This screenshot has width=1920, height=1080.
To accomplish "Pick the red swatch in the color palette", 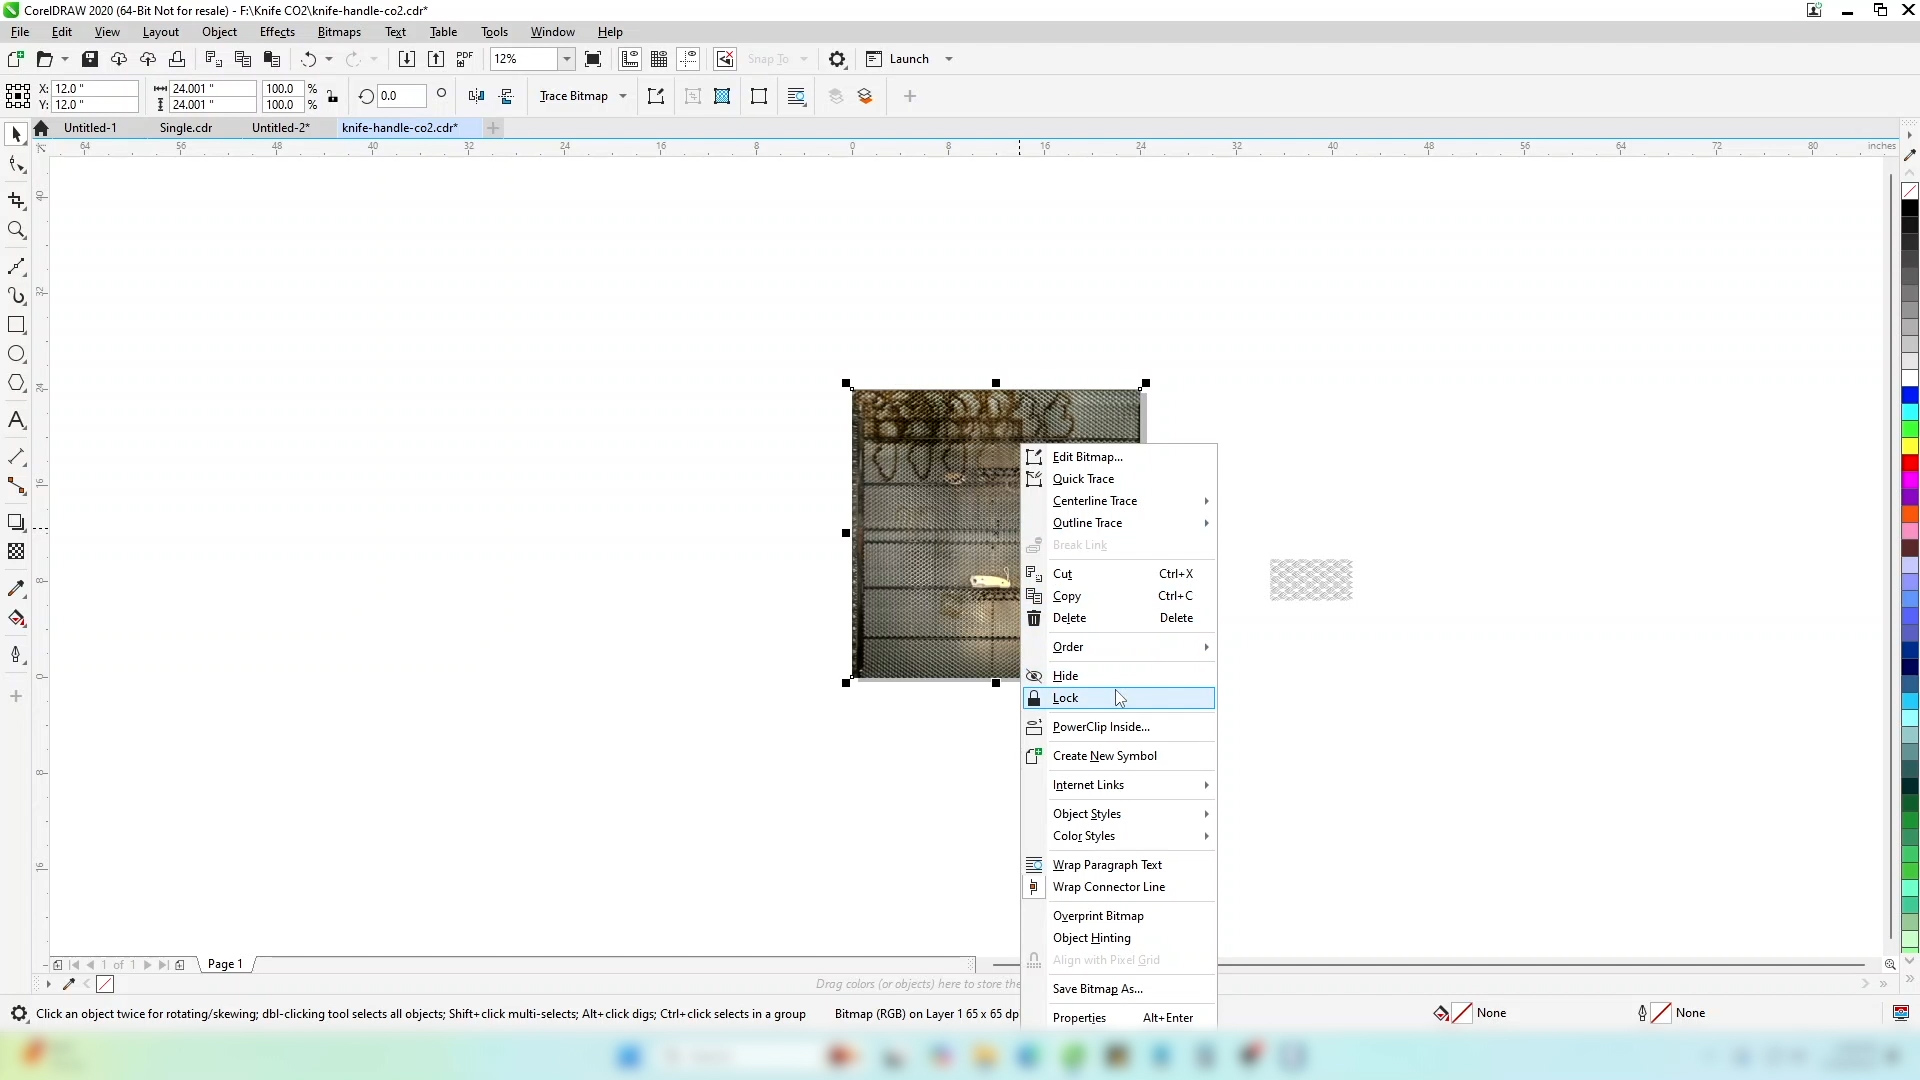I will coord(1910,463).
